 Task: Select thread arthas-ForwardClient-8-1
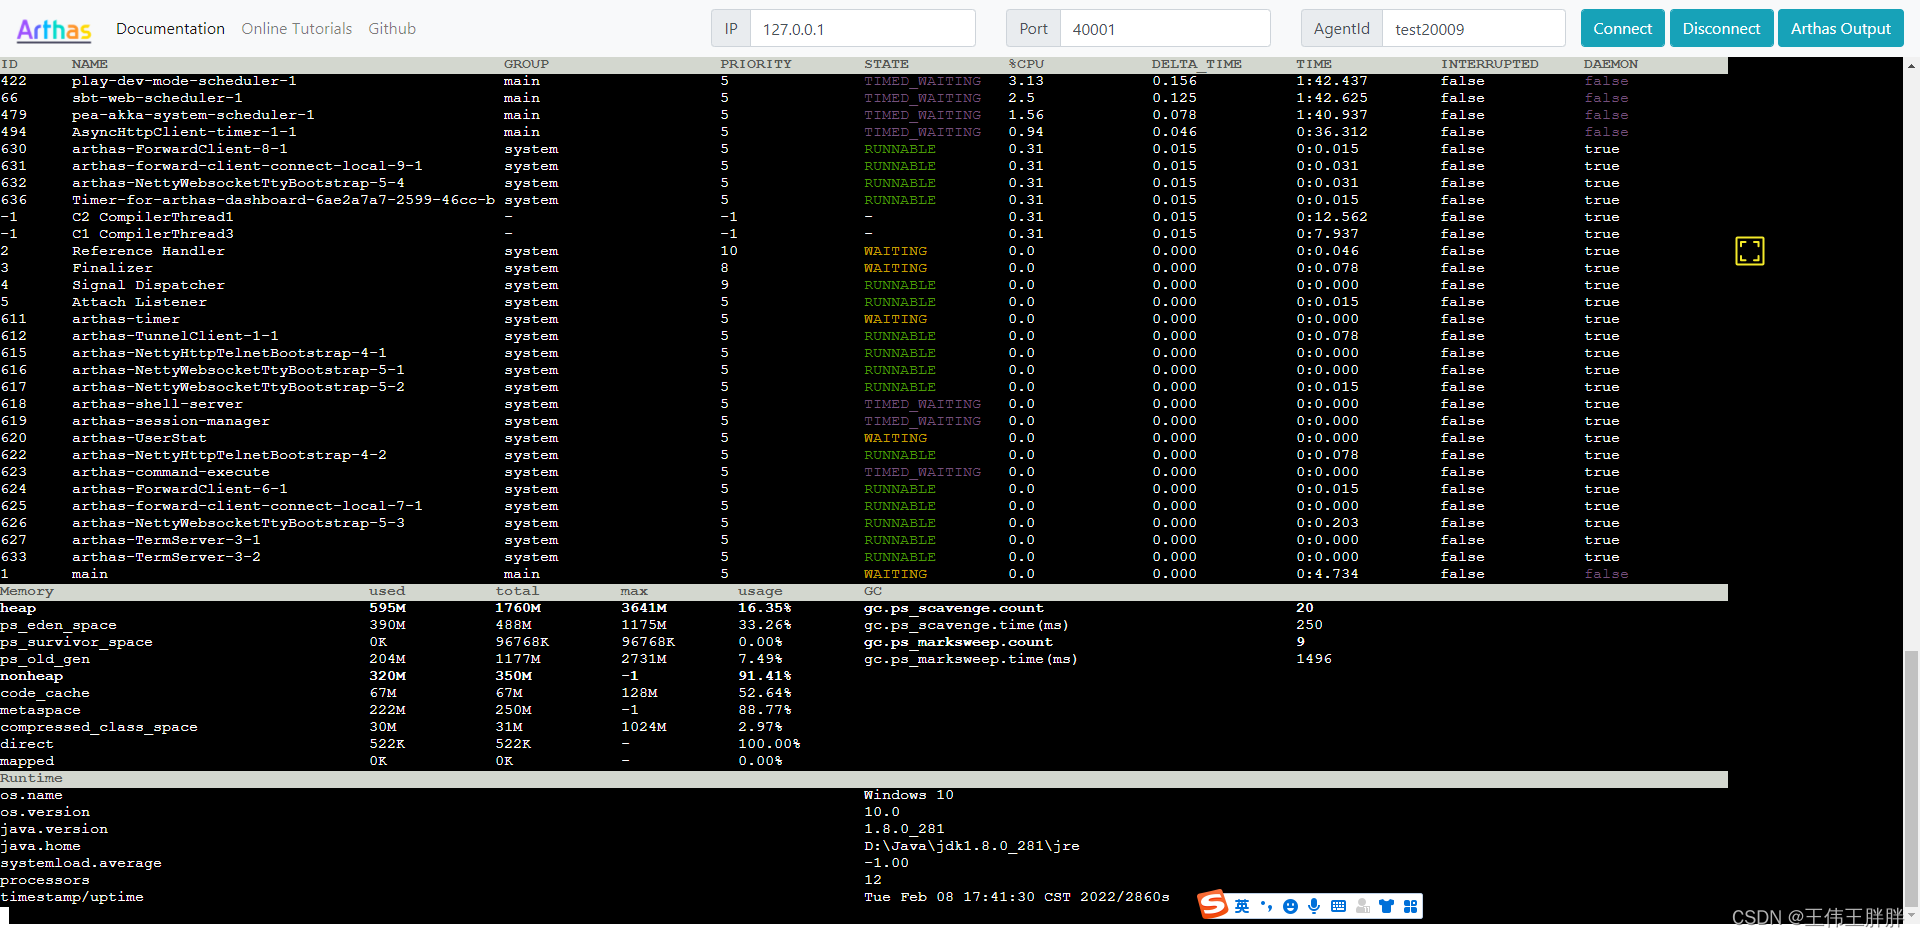180,149
